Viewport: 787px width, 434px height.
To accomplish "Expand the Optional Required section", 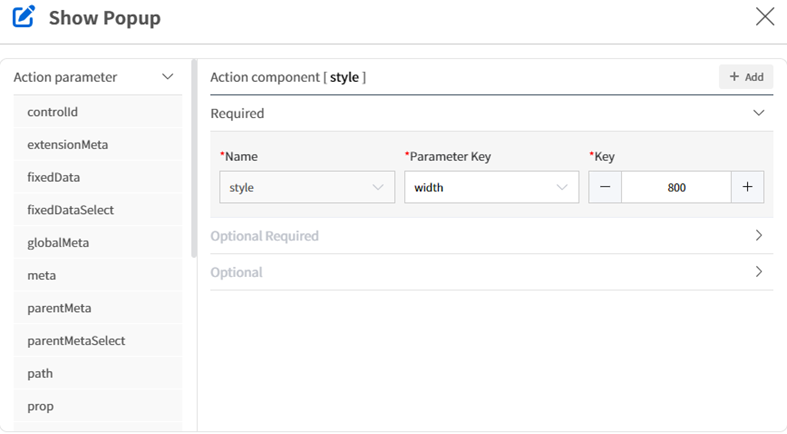I will [758, 235].
